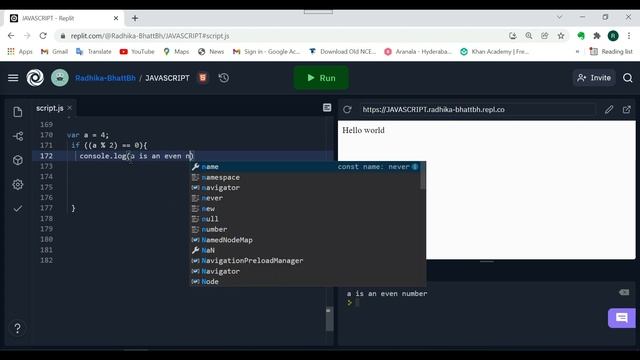Screen dimensions: 640x360
Task: Open the Khan Academy bookmark
Action: coord(495,51)
